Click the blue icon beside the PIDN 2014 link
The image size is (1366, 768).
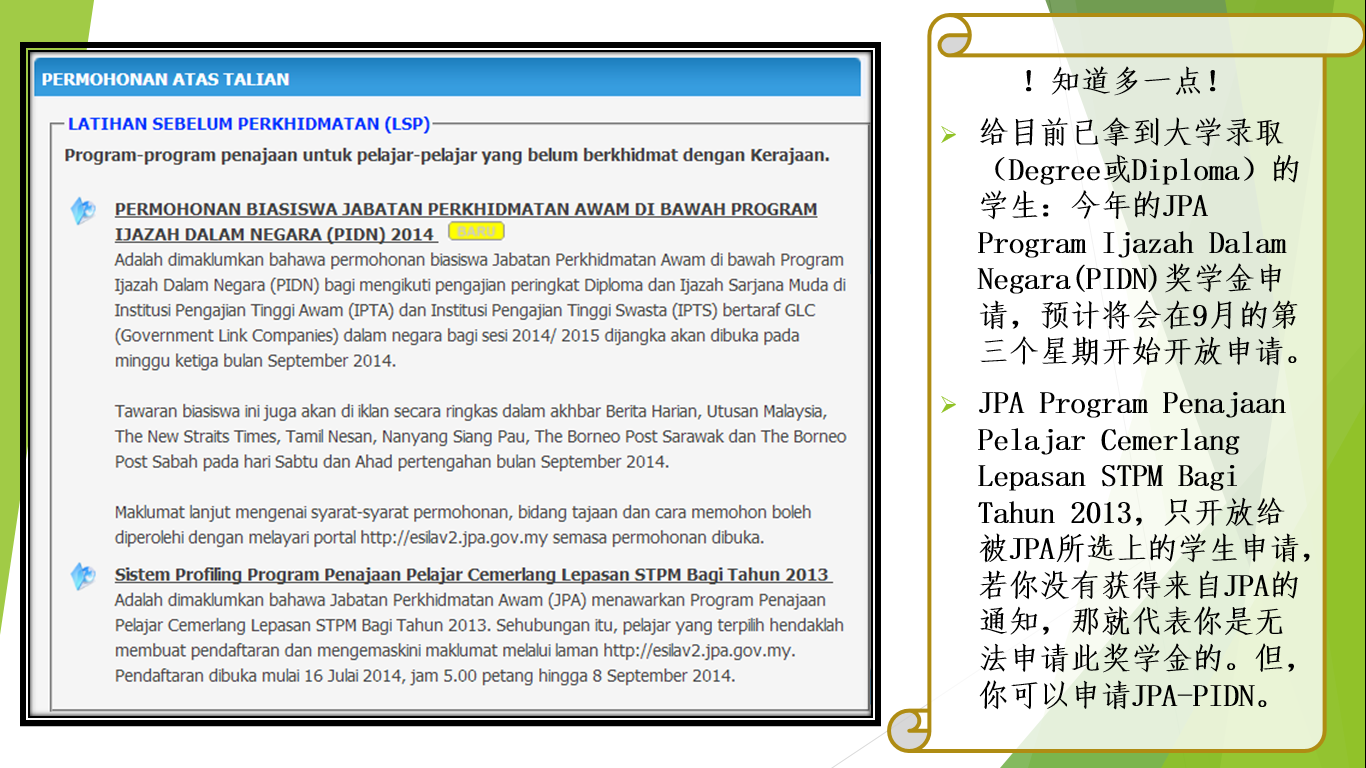coord(83,211)
